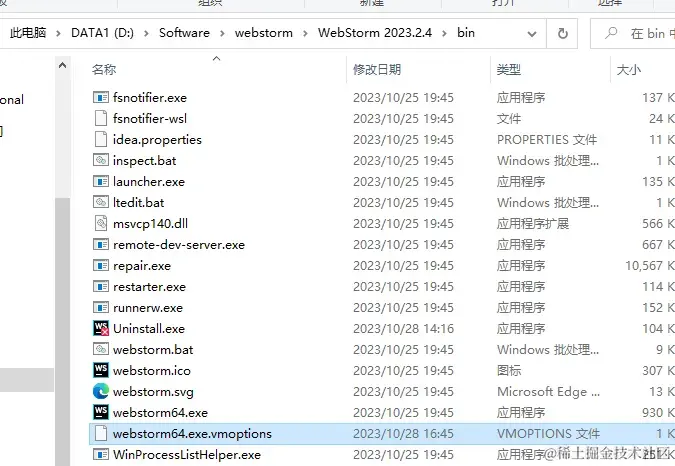Click the webstorm.ico WS logo icon
The height and width of the screenshot is (466, 675).
click(x=101, y=370)
